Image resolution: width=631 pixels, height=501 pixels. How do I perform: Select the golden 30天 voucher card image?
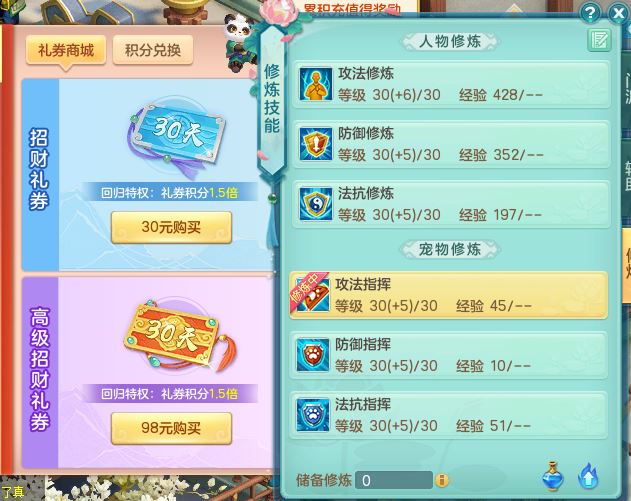179,336
